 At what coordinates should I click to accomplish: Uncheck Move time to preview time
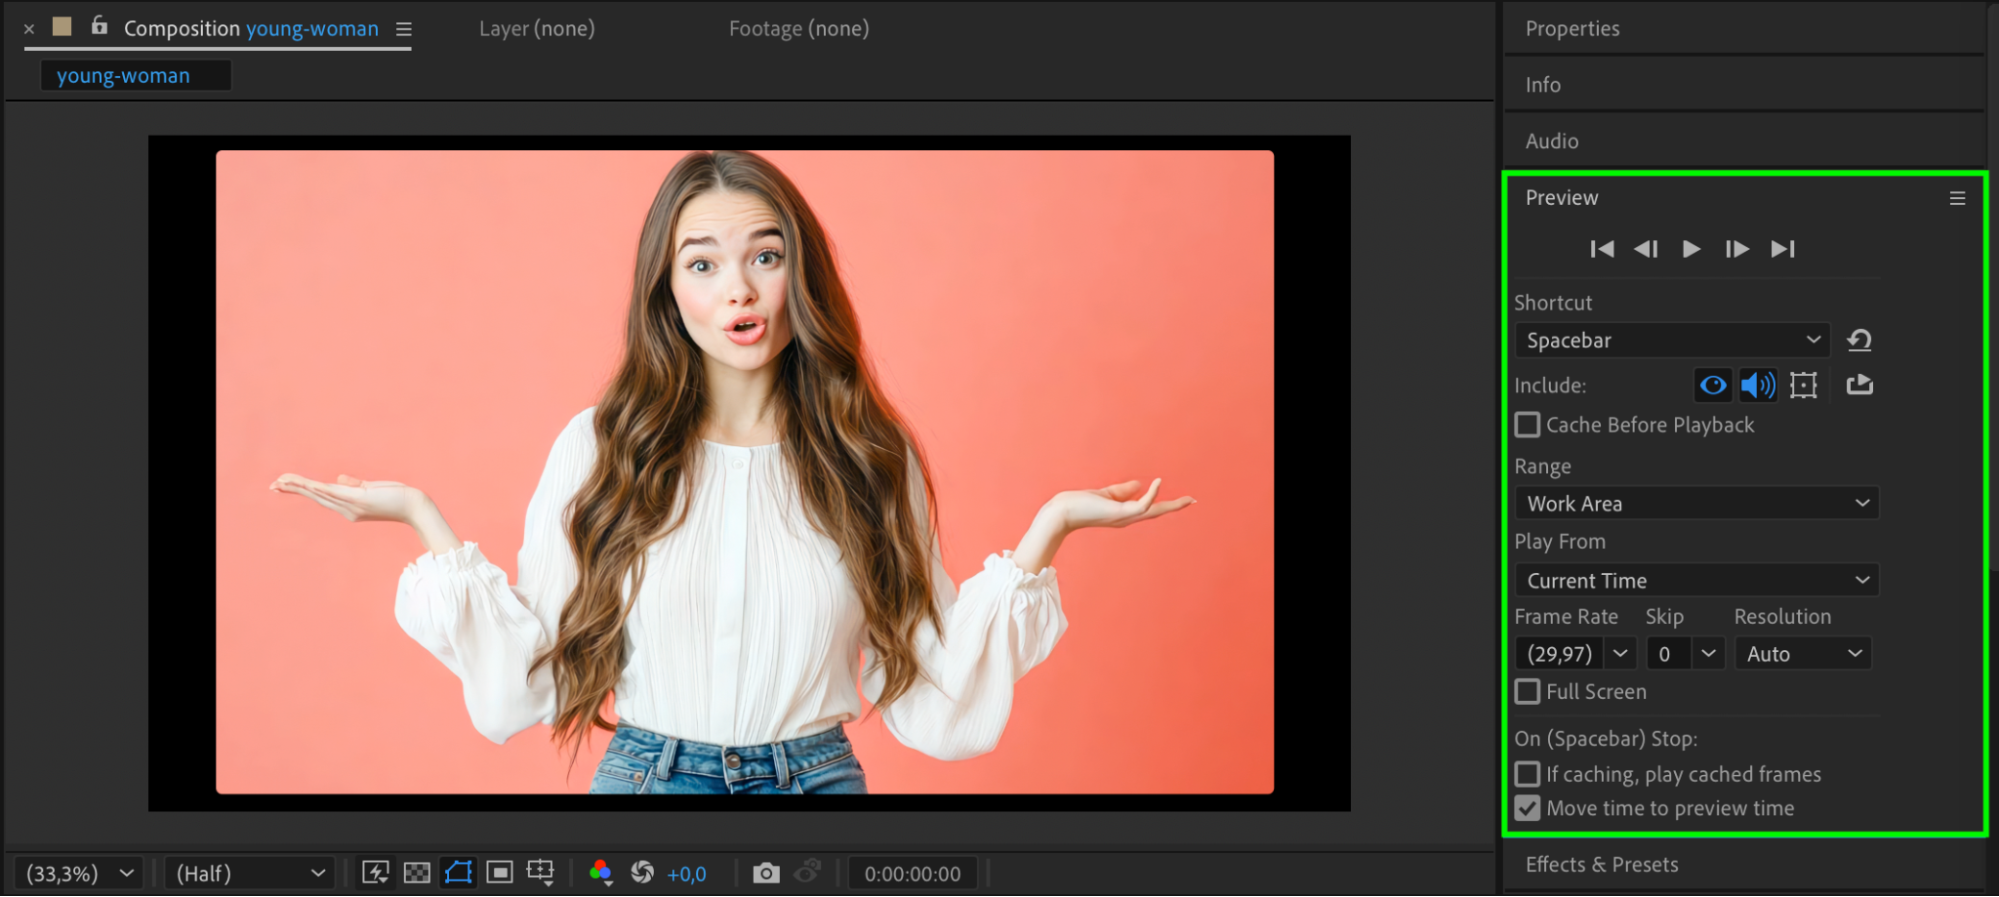click(1527, 808)
